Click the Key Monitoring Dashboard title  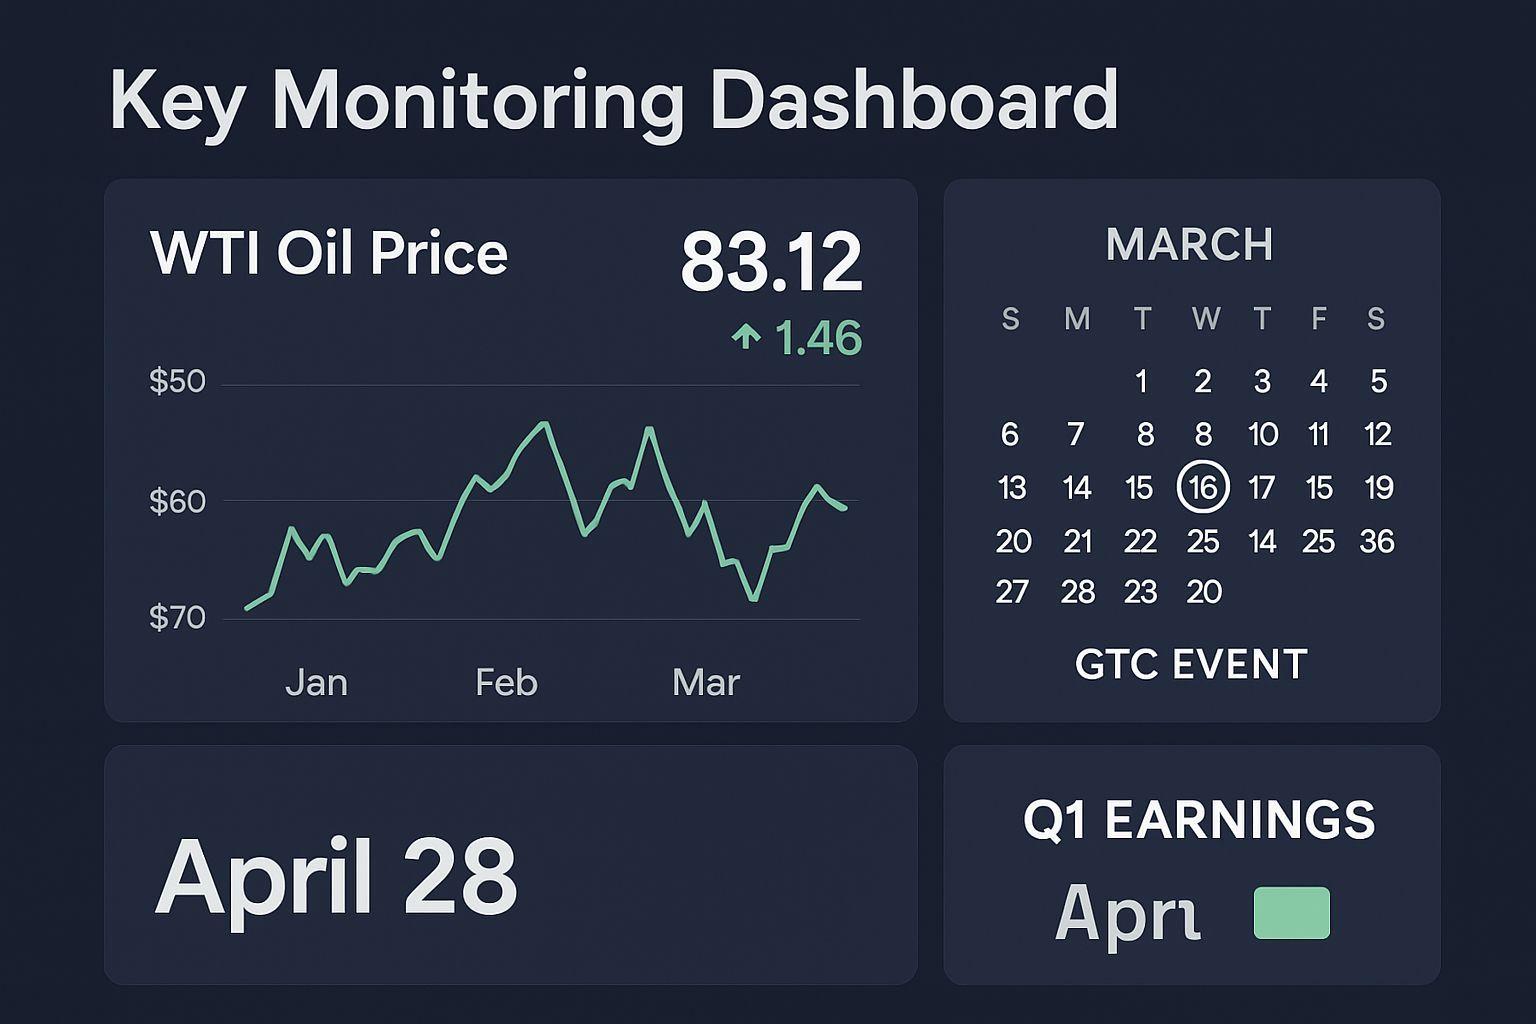tap(613, 100)
